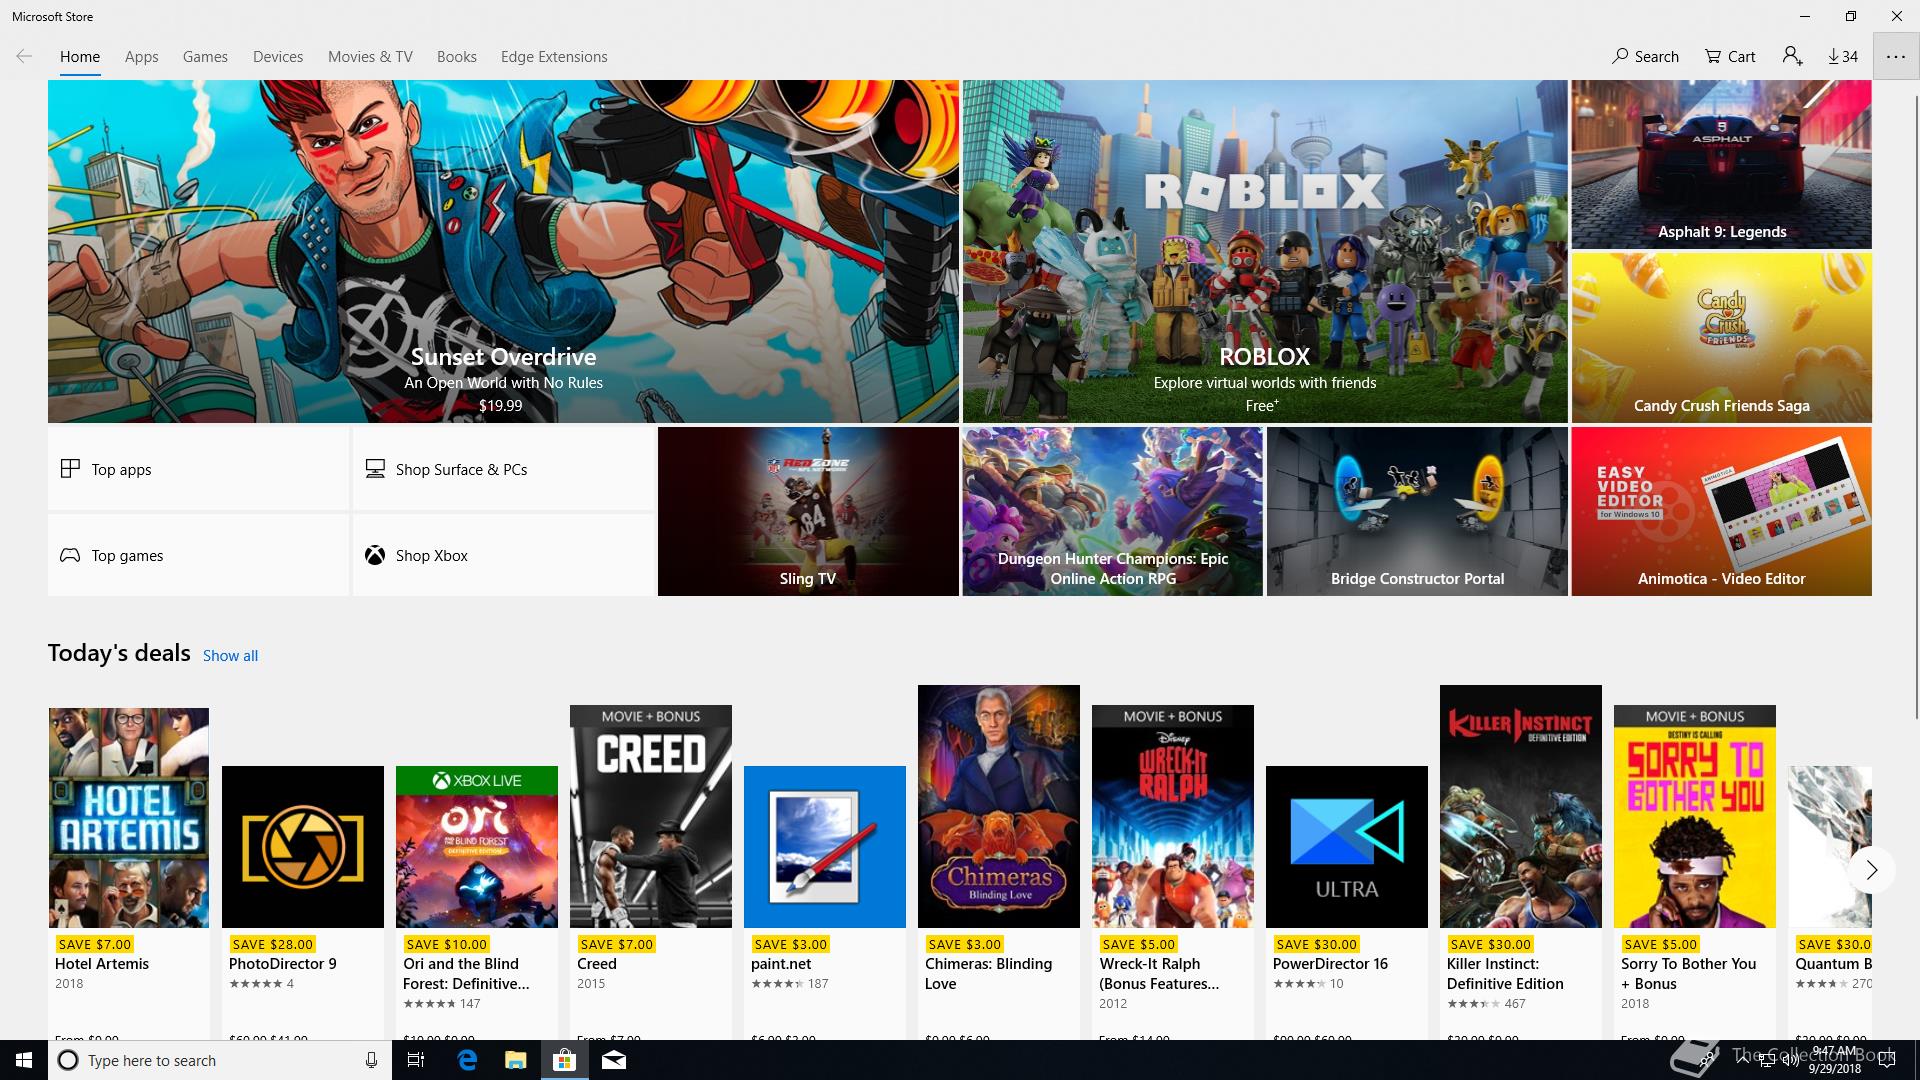Open the See more ellipsis menu
Viewport: 1920px width, 1080px height.
coord(1896,56)
